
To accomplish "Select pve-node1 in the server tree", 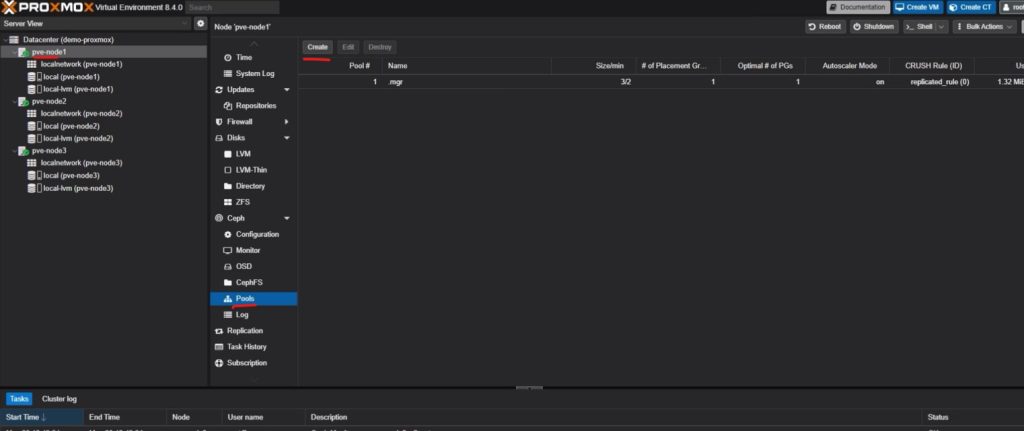I will pyautogui.click(x=49, y=52).
